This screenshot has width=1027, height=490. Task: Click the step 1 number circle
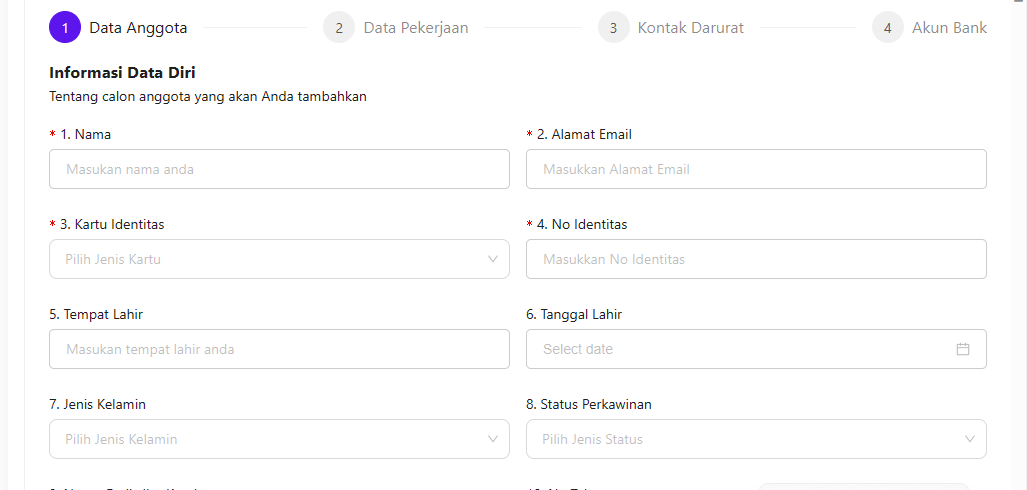(65, 28)
